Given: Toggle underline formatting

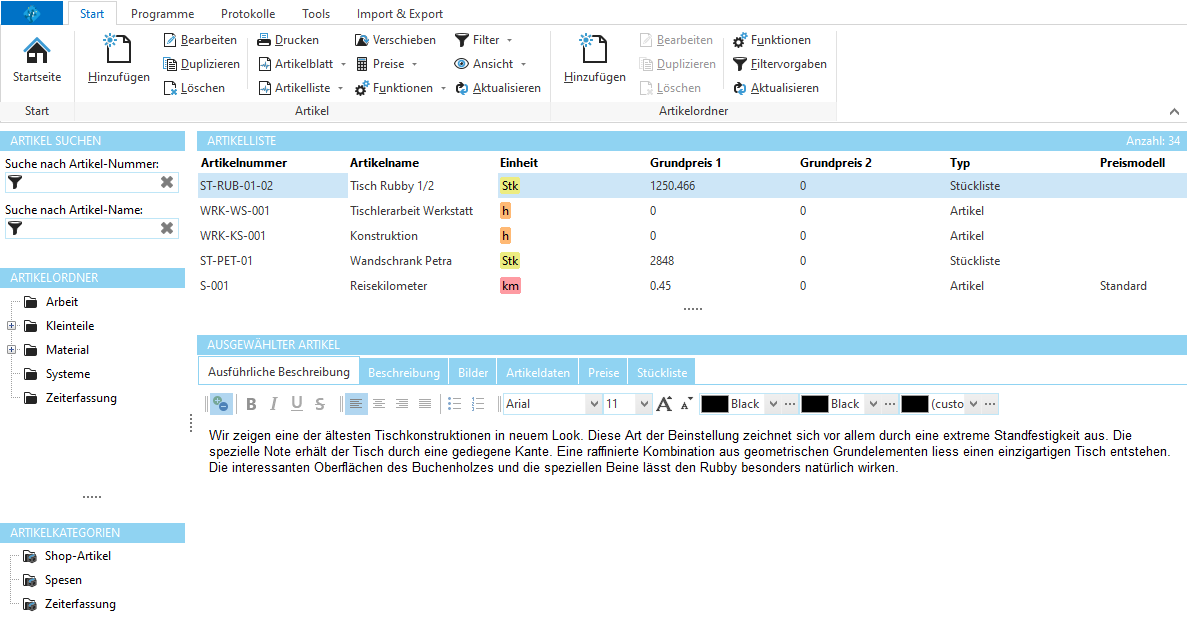Looking at the screenshot, I should pyautogui.click(x=297, y=404).
